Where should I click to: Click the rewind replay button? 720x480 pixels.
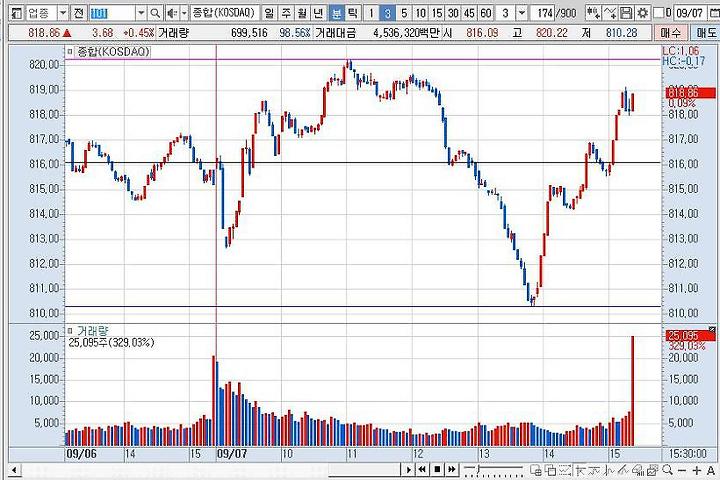[422, 469]
